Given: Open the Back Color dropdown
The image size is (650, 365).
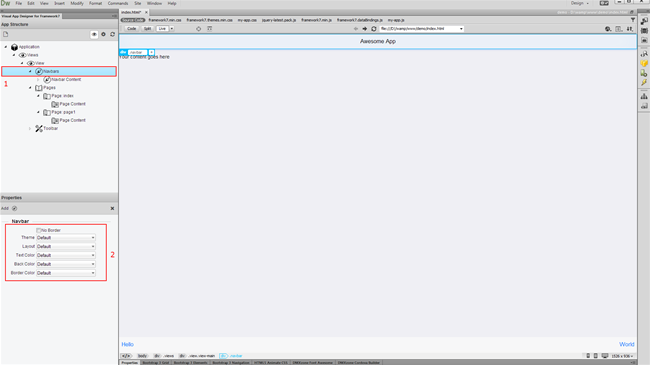Looking at the screenshot, I should tap(66, 264).
